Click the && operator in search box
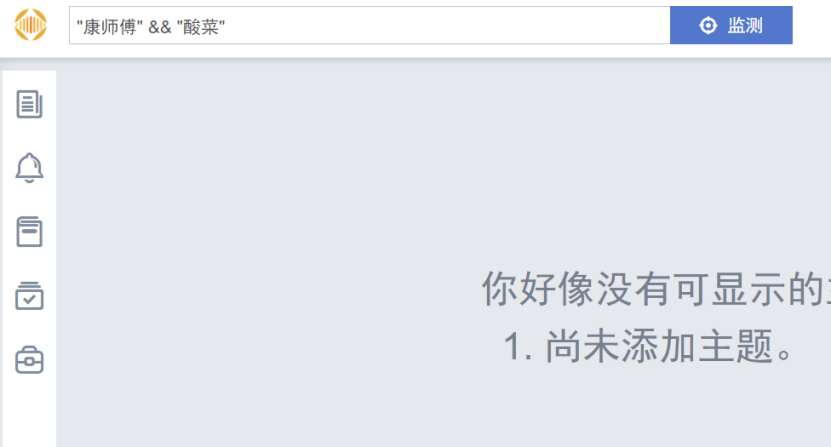Screen dimensions: 831x447 point(160,27)
